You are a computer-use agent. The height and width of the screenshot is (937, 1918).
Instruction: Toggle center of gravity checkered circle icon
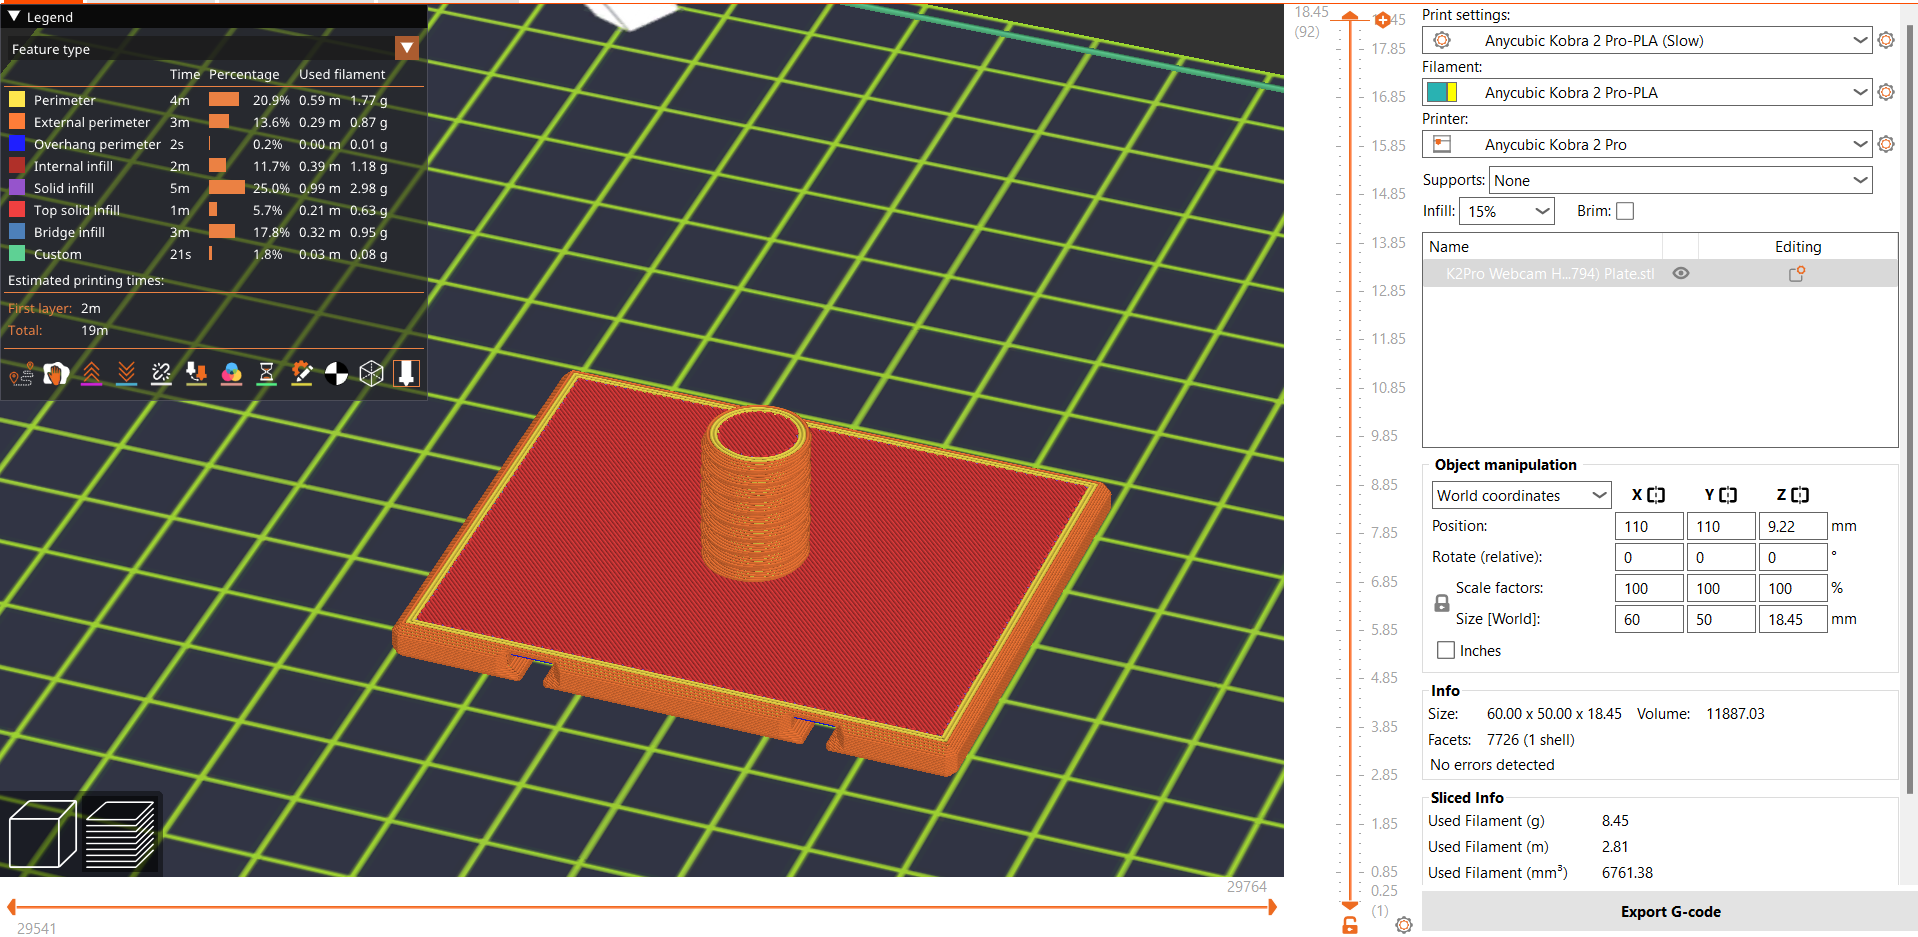336,374
